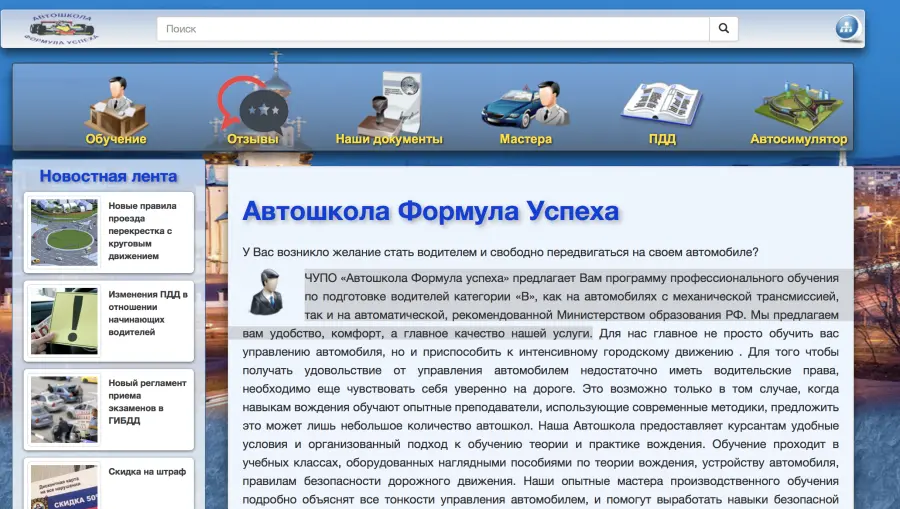Click the roundabout news thumbnail image

coord(64,232)
